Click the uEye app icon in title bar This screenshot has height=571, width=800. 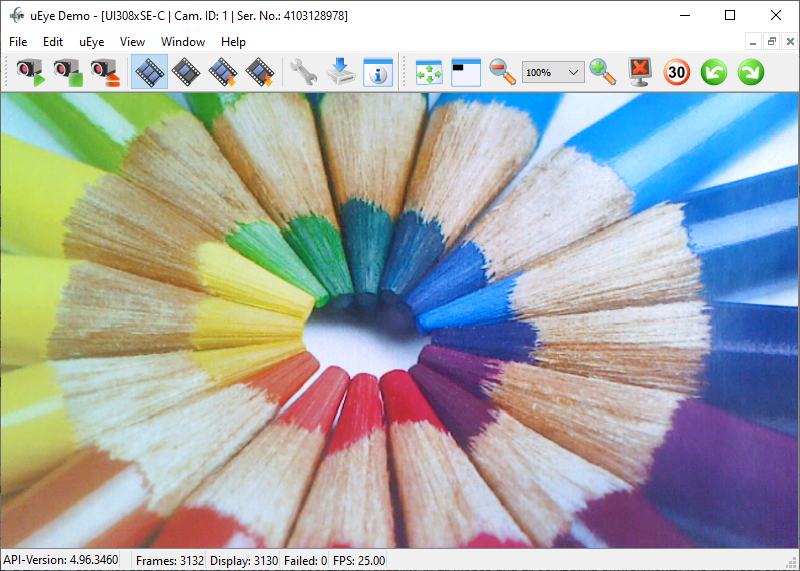coord(17,15)
